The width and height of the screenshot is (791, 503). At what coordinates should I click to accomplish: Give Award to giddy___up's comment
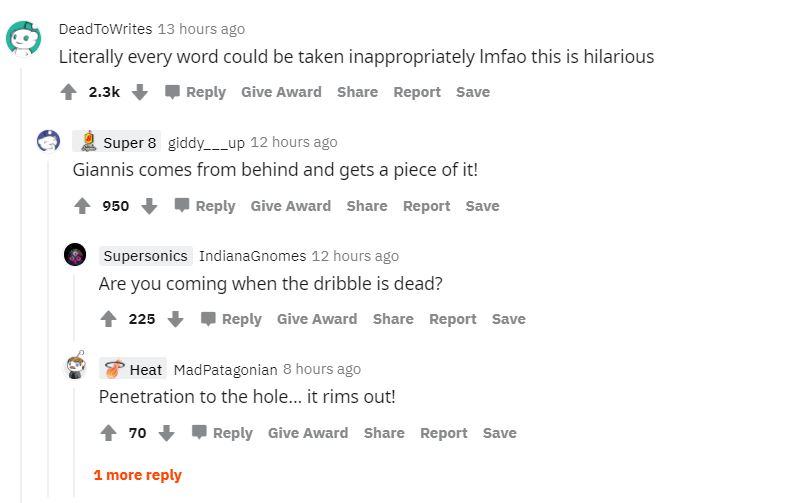[290, 206]
